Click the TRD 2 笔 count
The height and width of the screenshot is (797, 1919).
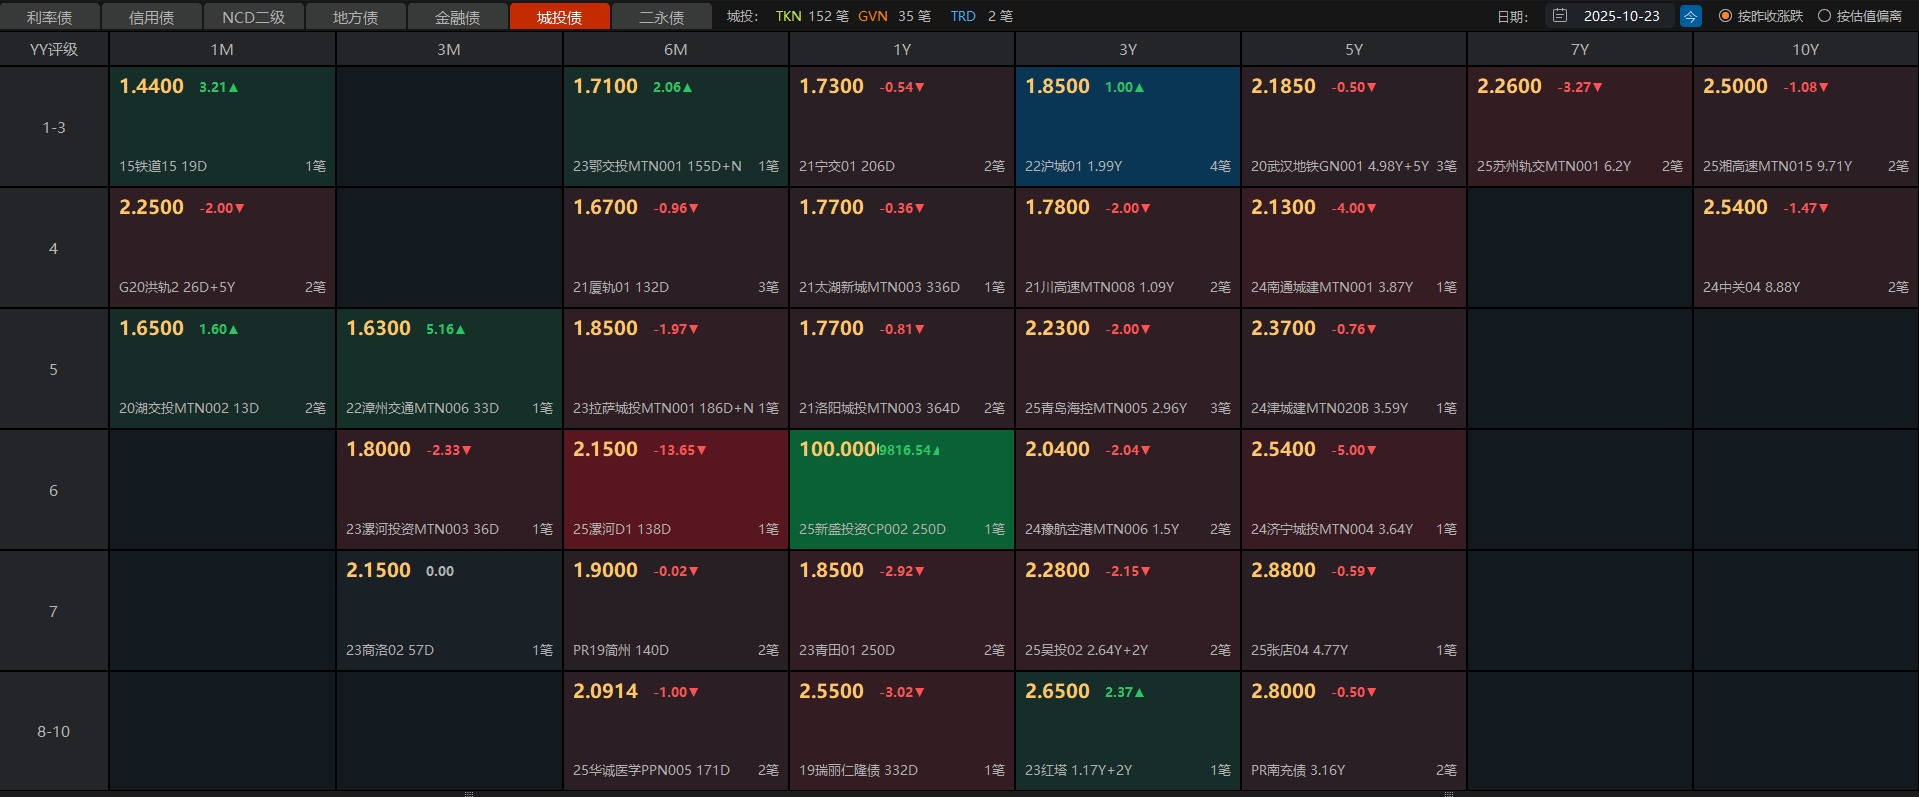click(981, 16)
